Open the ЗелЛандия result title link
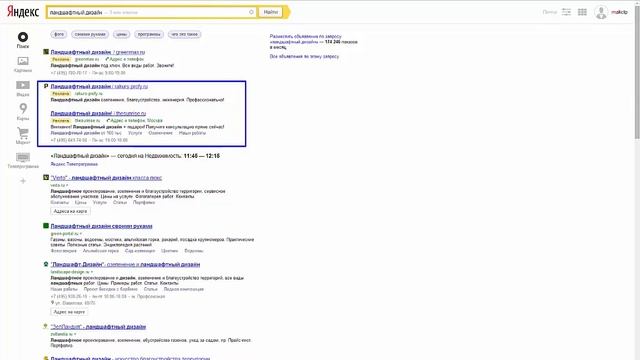The image size is (640, 360). coord(98,327)
